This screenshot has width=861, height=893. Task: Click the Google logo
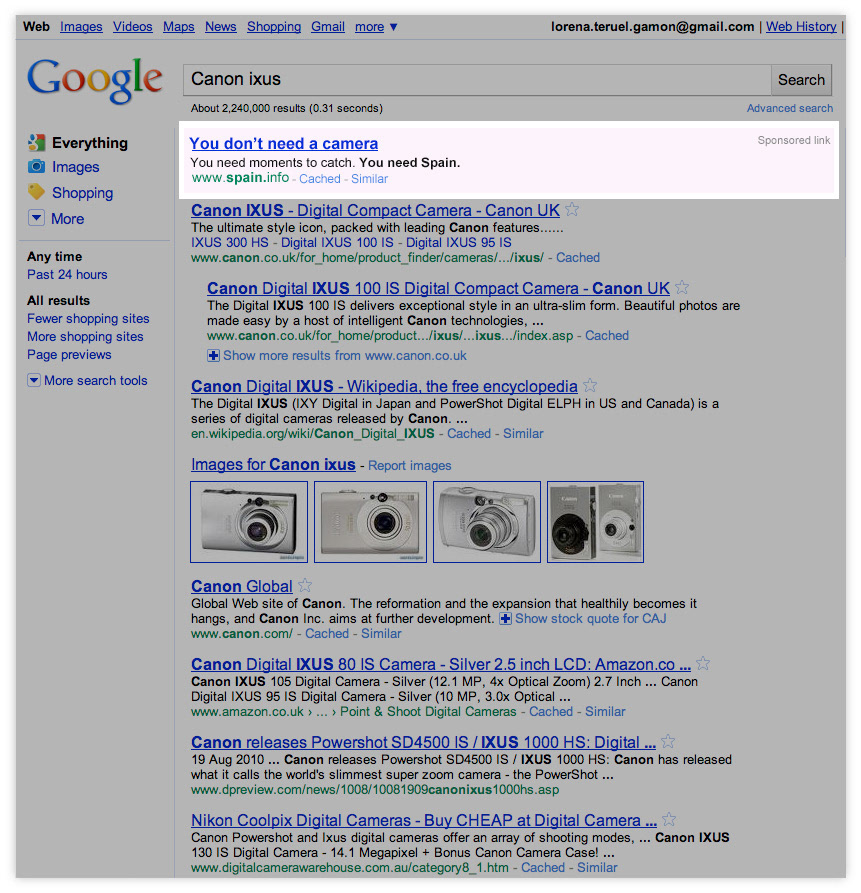[x=95, y=80]
